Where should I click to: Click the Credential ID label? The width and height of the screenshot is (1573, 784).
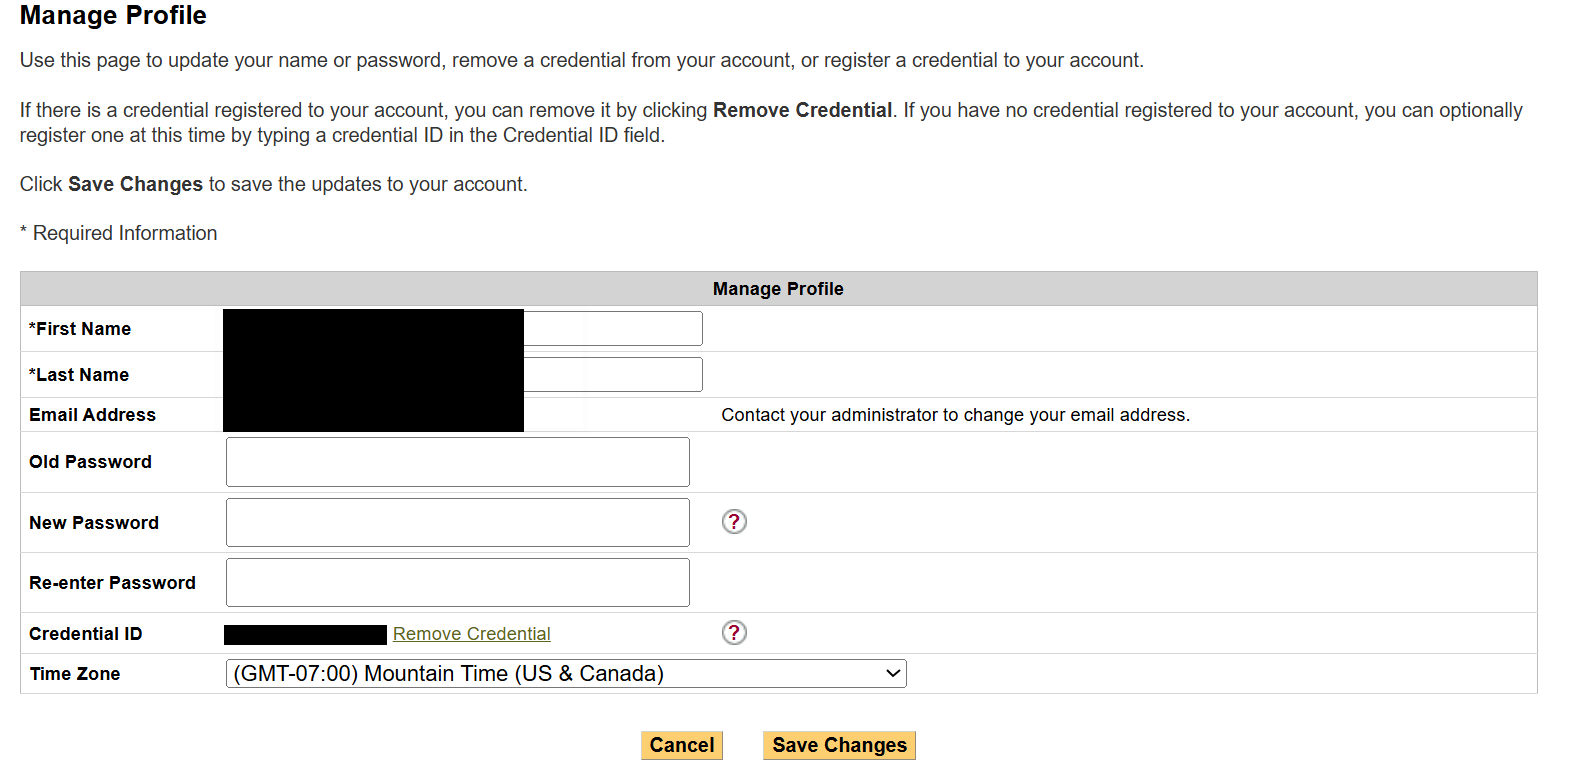[86, 634]
